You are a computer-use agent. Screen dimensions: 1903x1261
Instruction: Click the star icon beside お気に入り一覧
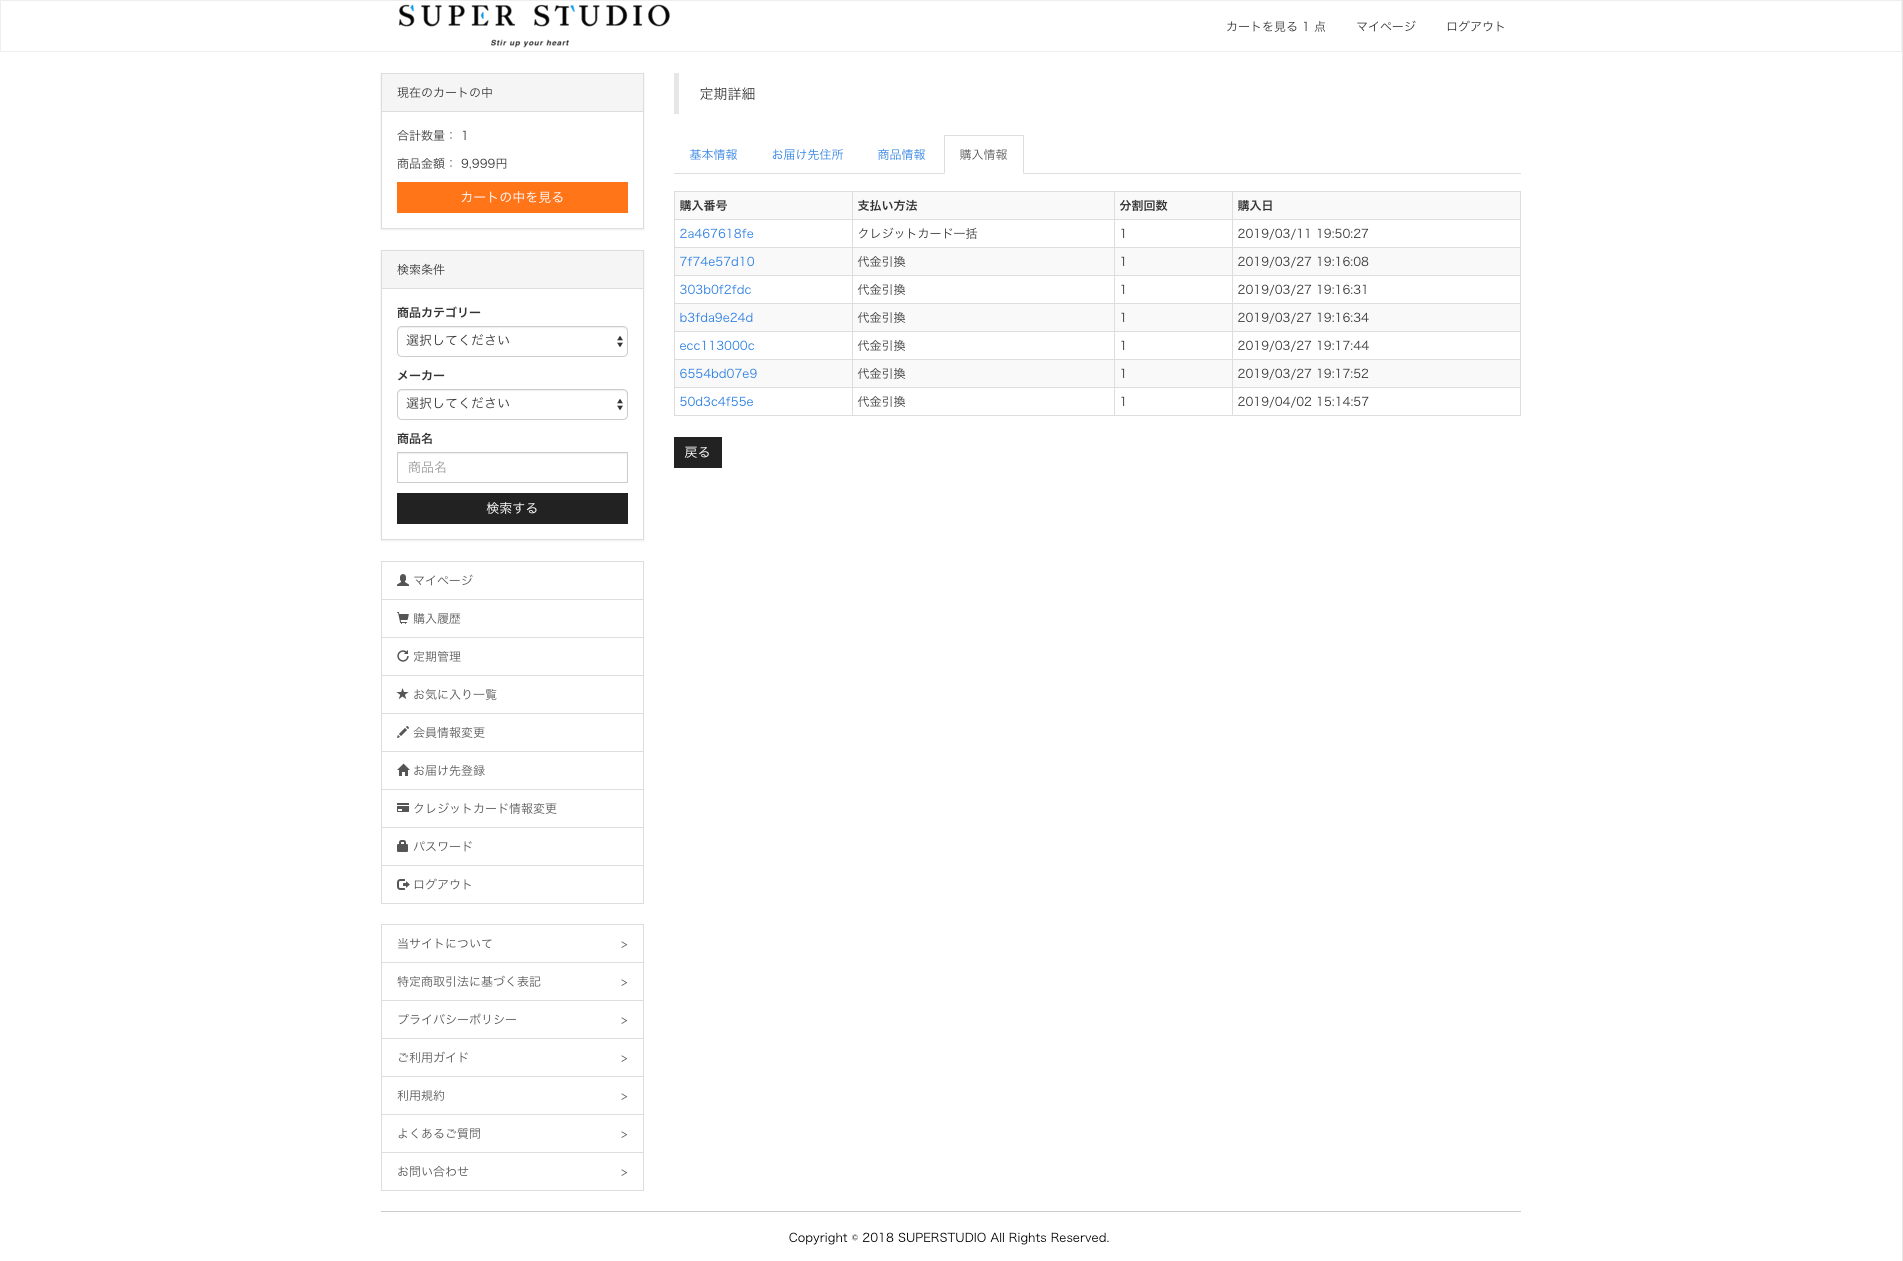403,694
